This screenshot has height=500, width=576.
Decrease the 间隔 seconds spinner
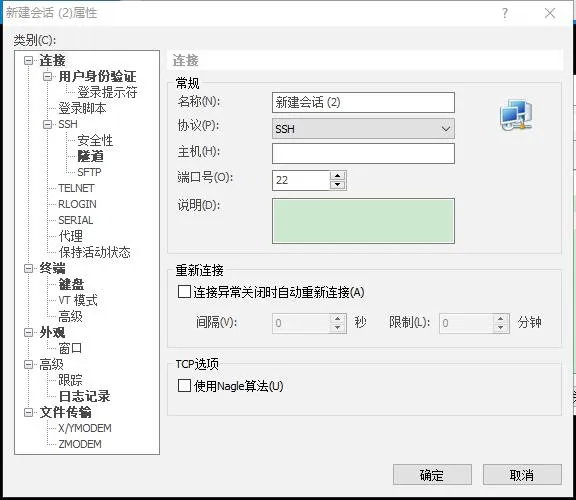point(338,328)
